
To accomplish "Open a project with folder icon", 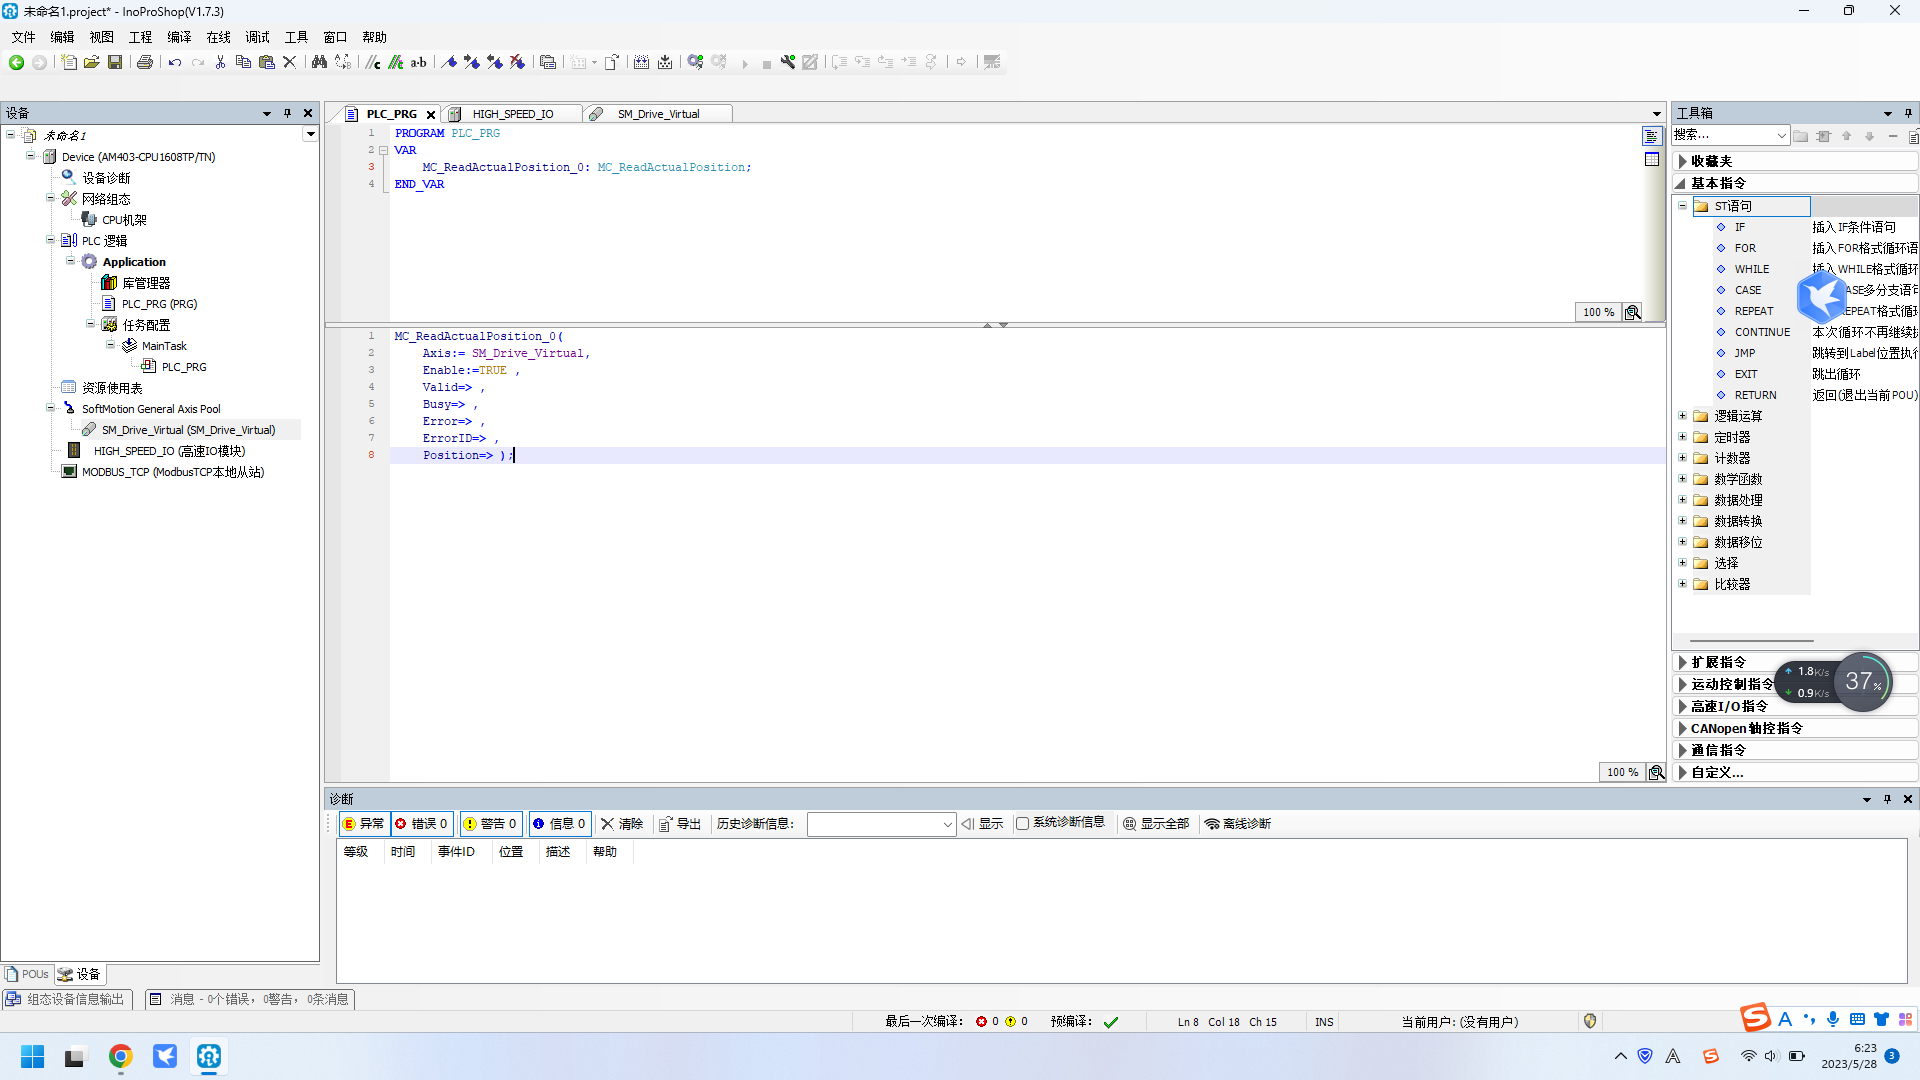I will 92,62.
